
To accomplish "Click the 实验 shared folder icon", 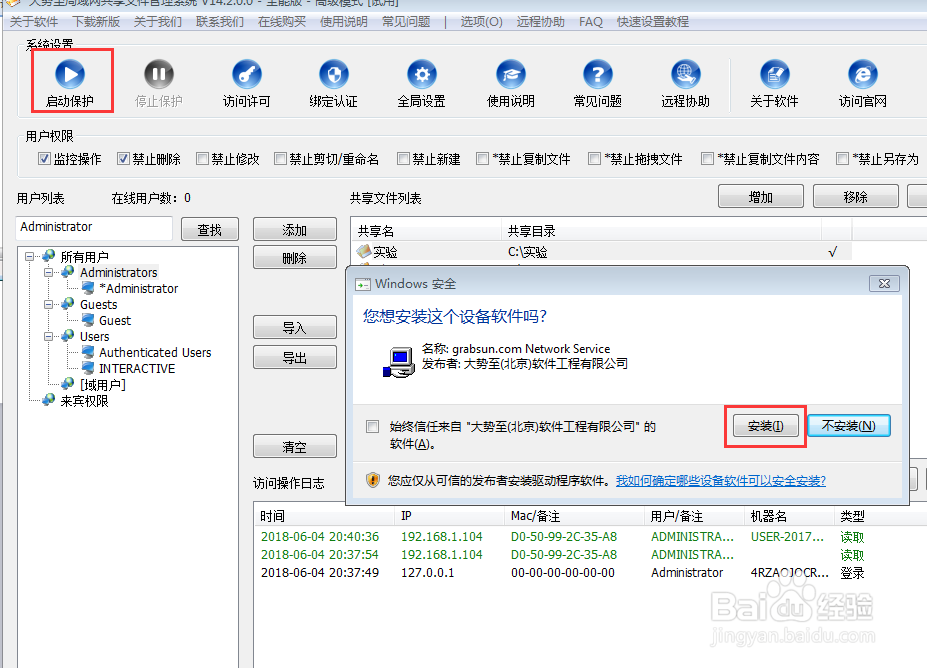I will click(x=364, y=252).
